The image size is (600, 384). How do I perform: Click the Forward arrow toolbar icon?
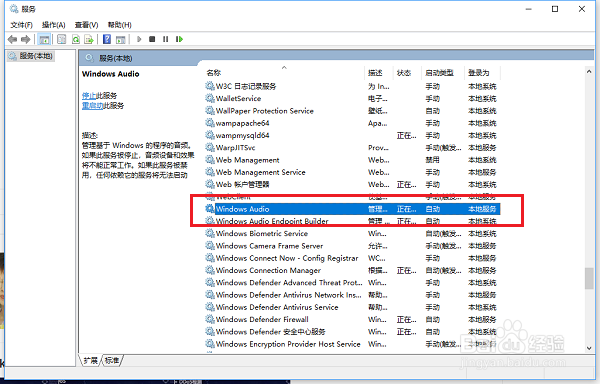tap(26, 39)
